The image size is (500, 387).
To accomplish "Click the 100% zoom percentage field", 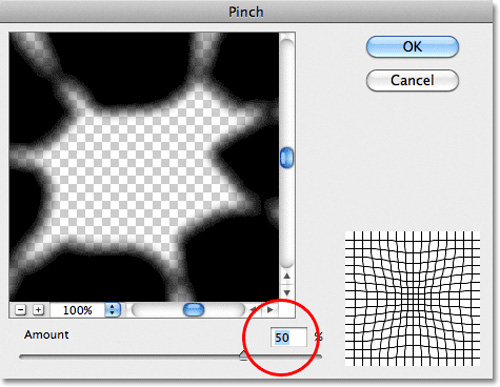I will (x=78, y=310).
